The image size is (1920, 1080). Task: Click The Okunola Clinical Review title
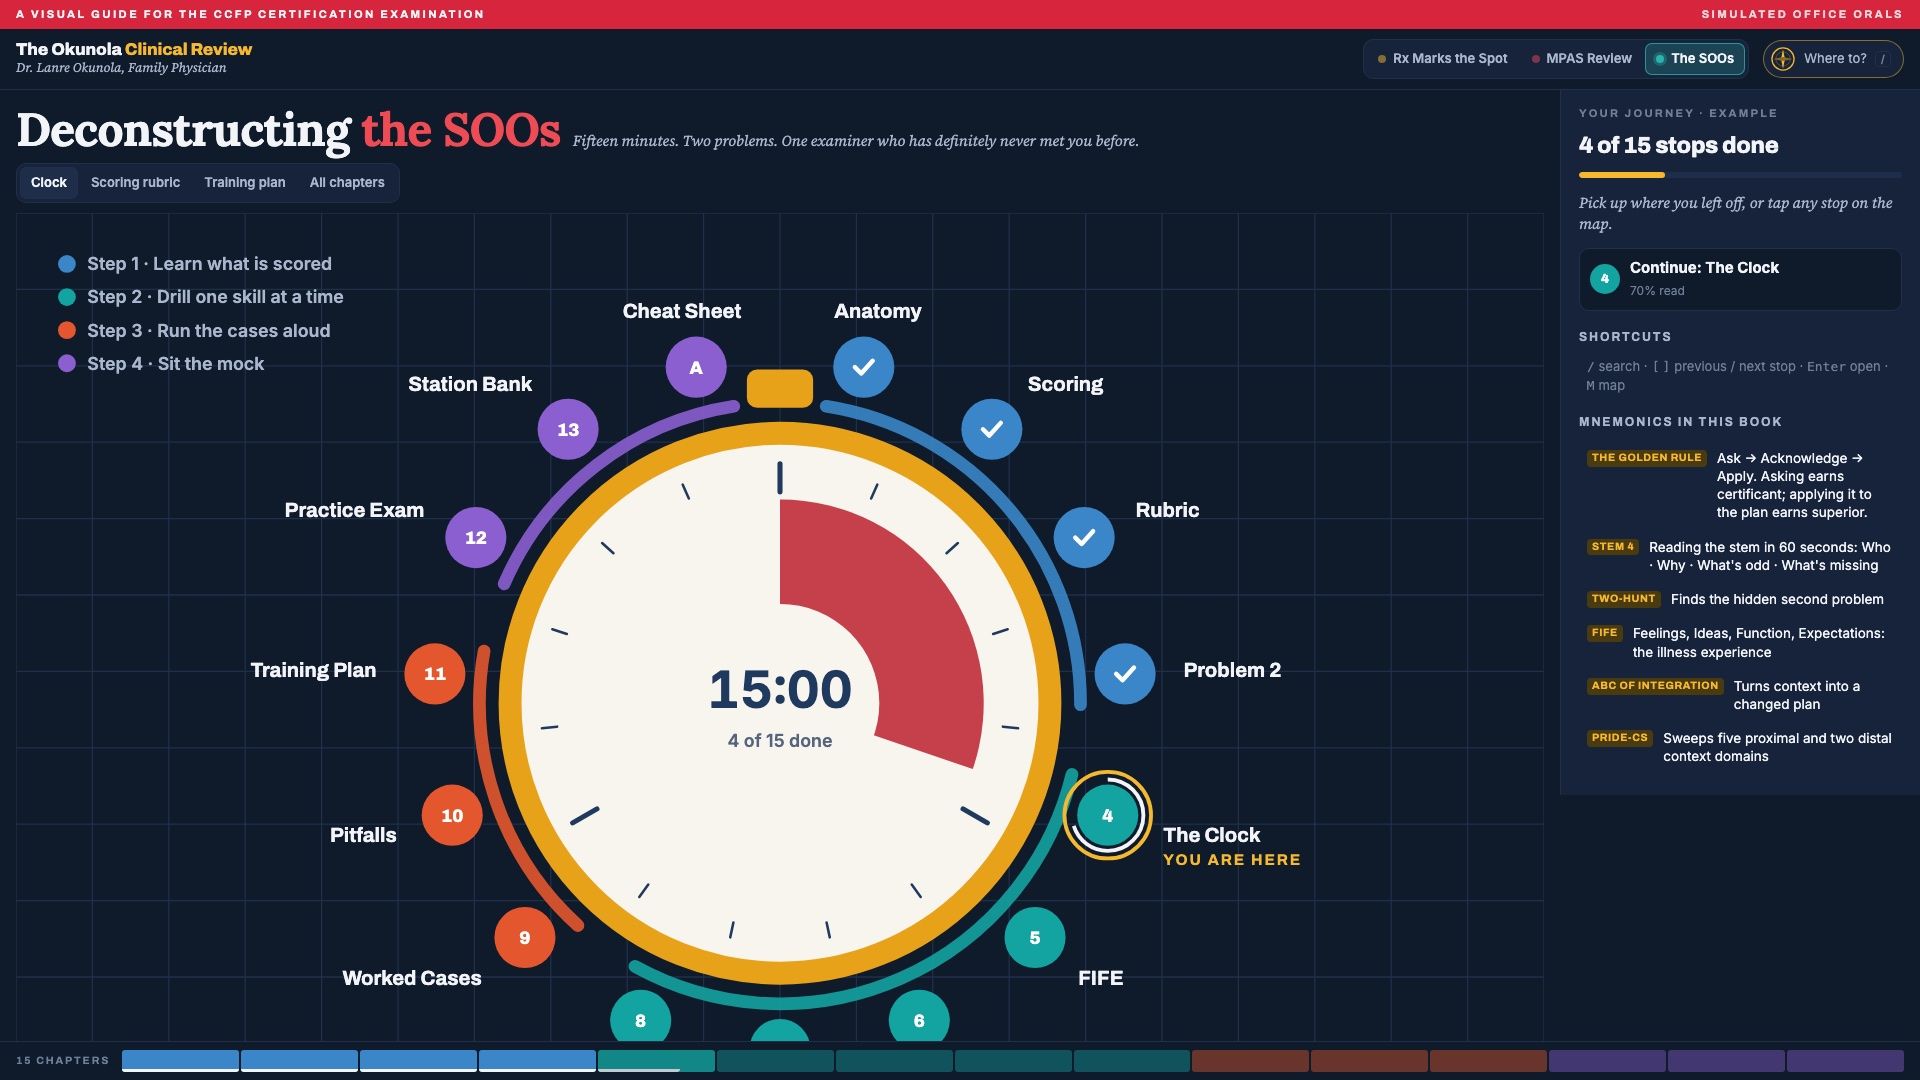(x=134, y=49)
